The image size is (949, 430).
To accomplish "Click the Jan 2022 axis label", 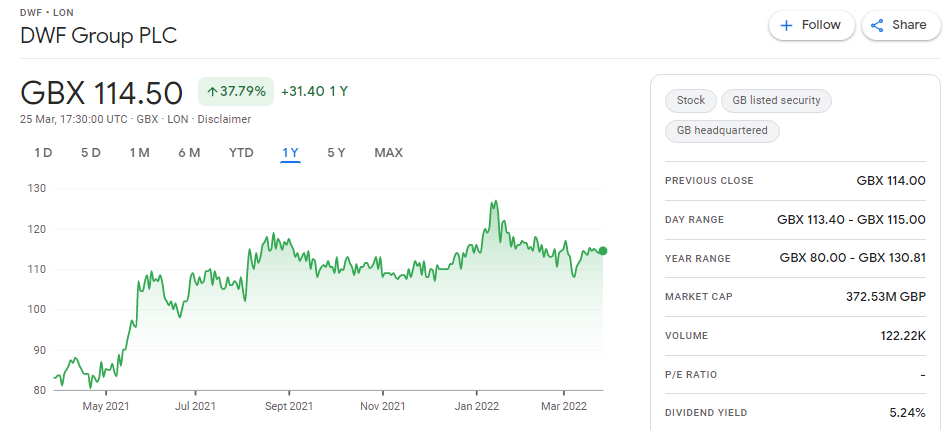I will pyautogui.click(x=476, y=406).
